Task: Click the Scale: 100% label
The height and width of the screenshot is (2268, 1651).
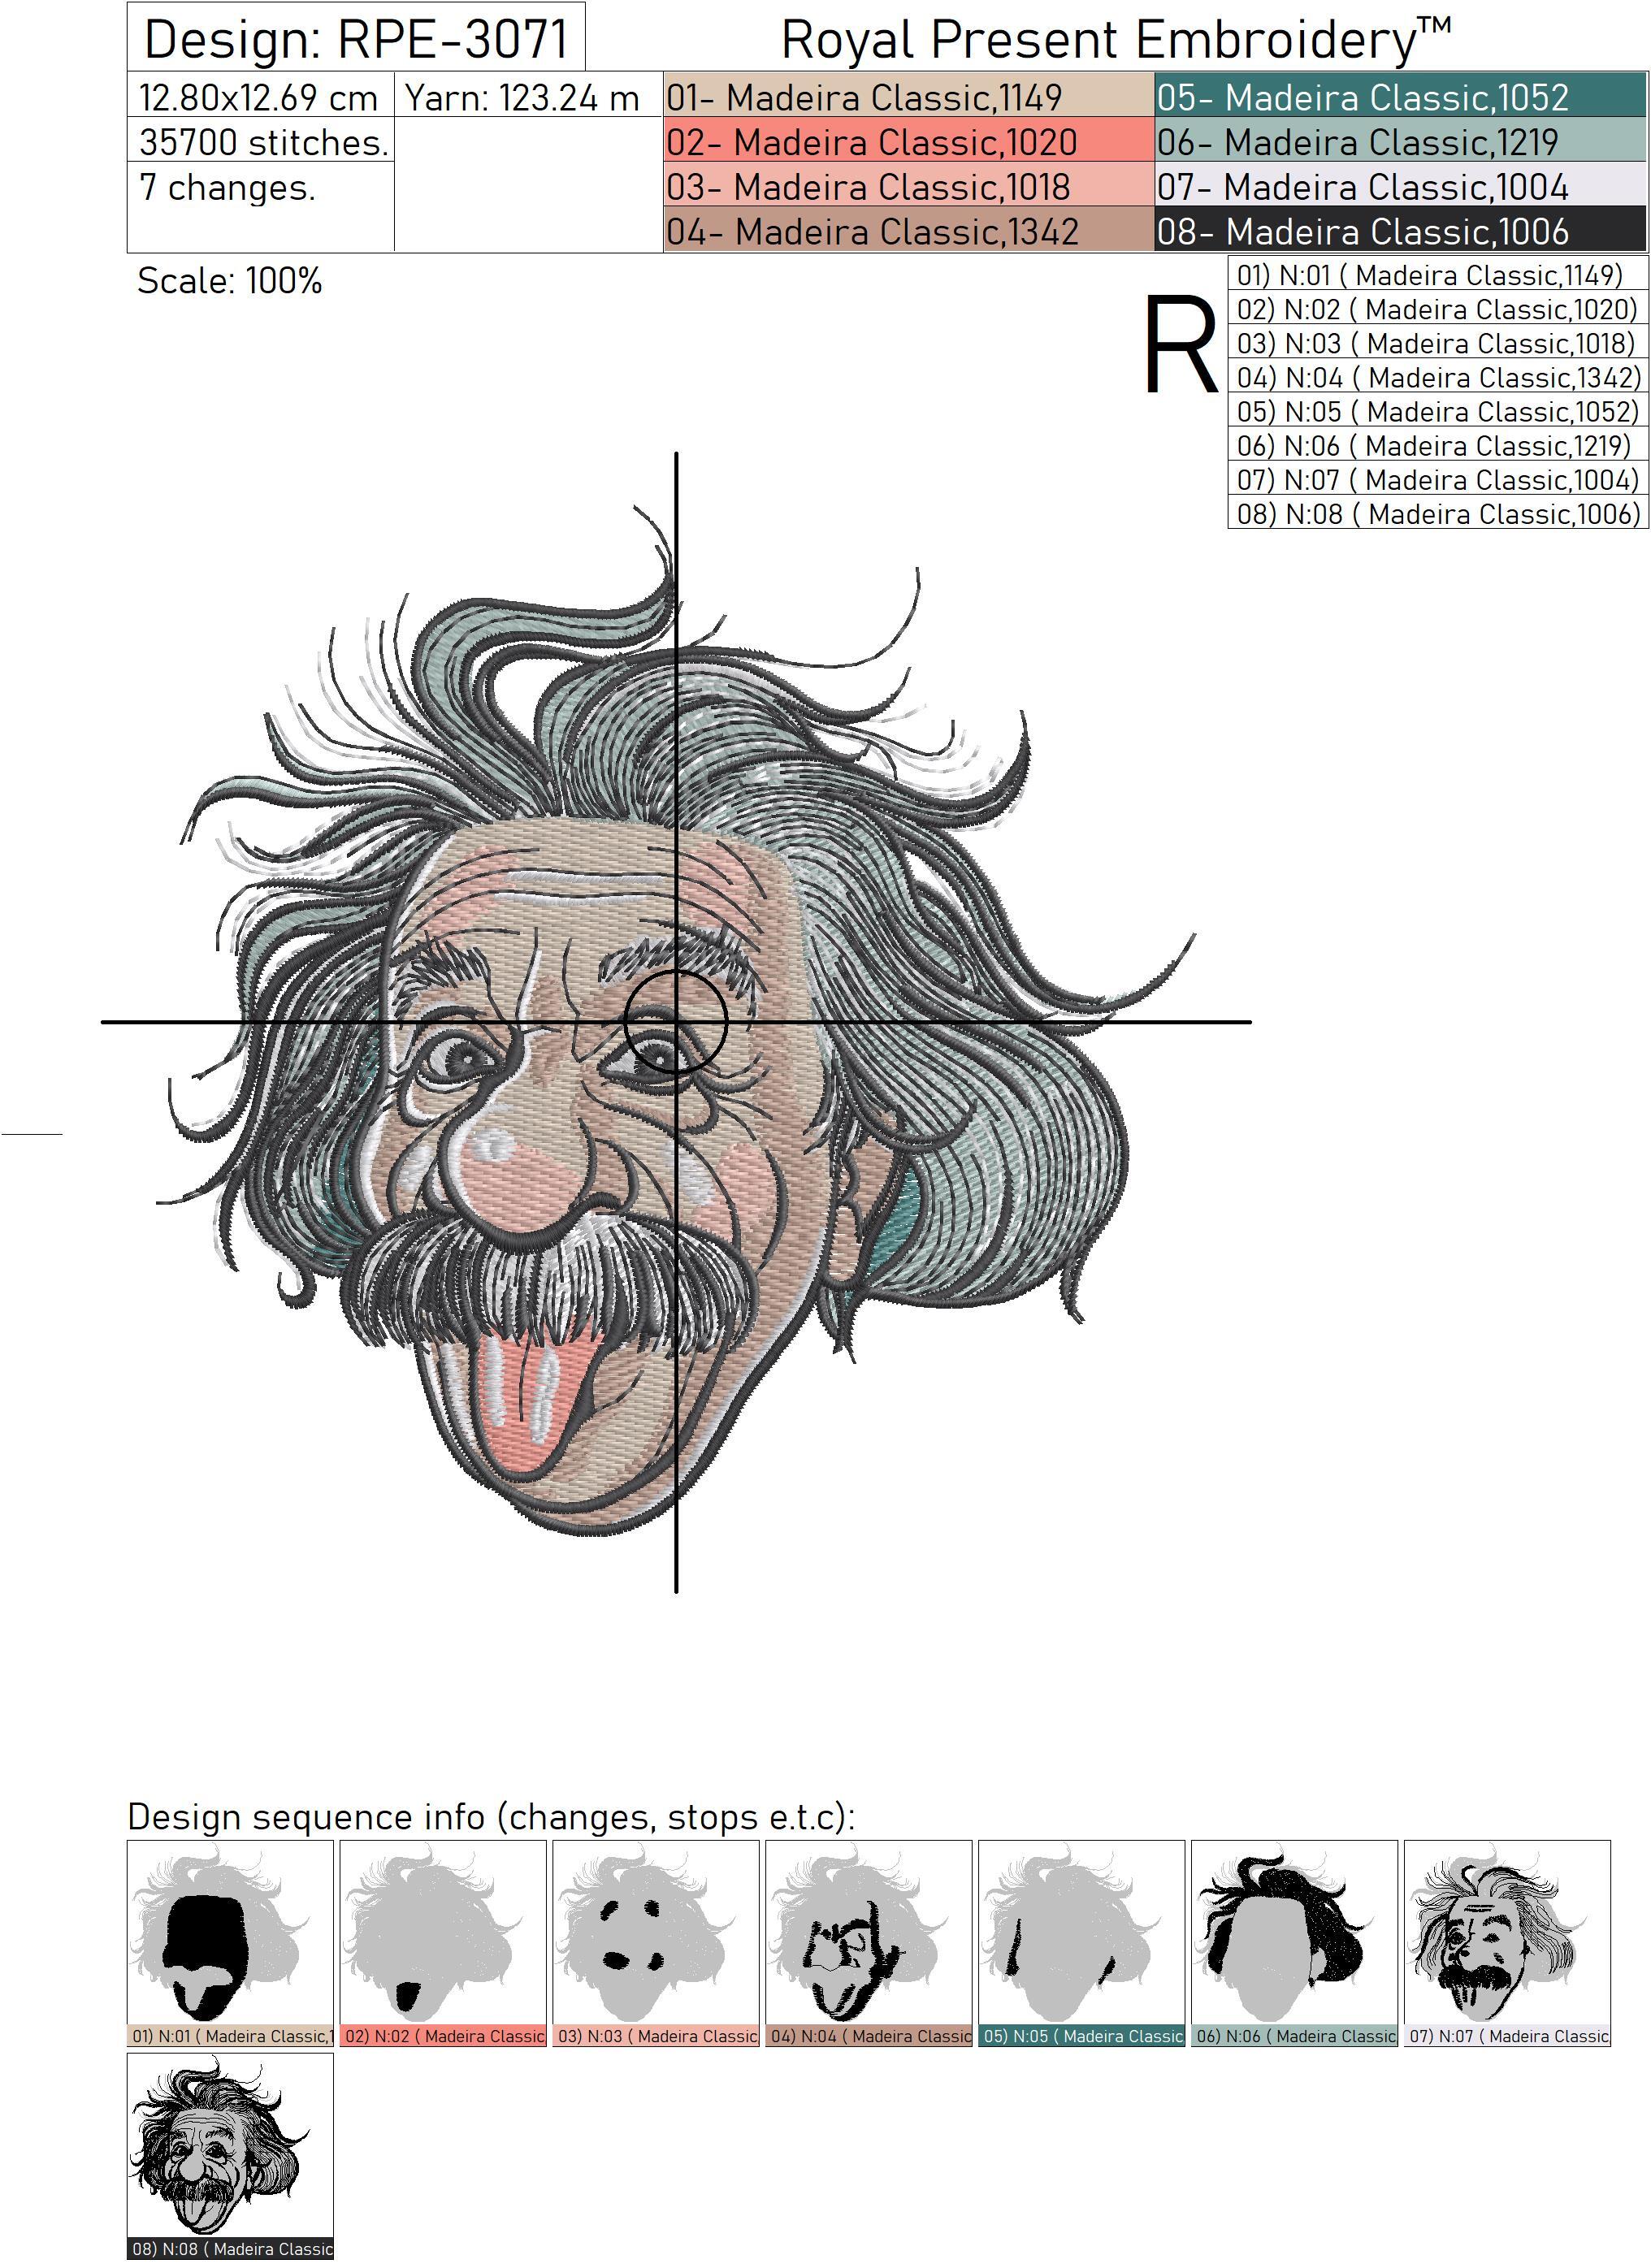Action: 229,281
